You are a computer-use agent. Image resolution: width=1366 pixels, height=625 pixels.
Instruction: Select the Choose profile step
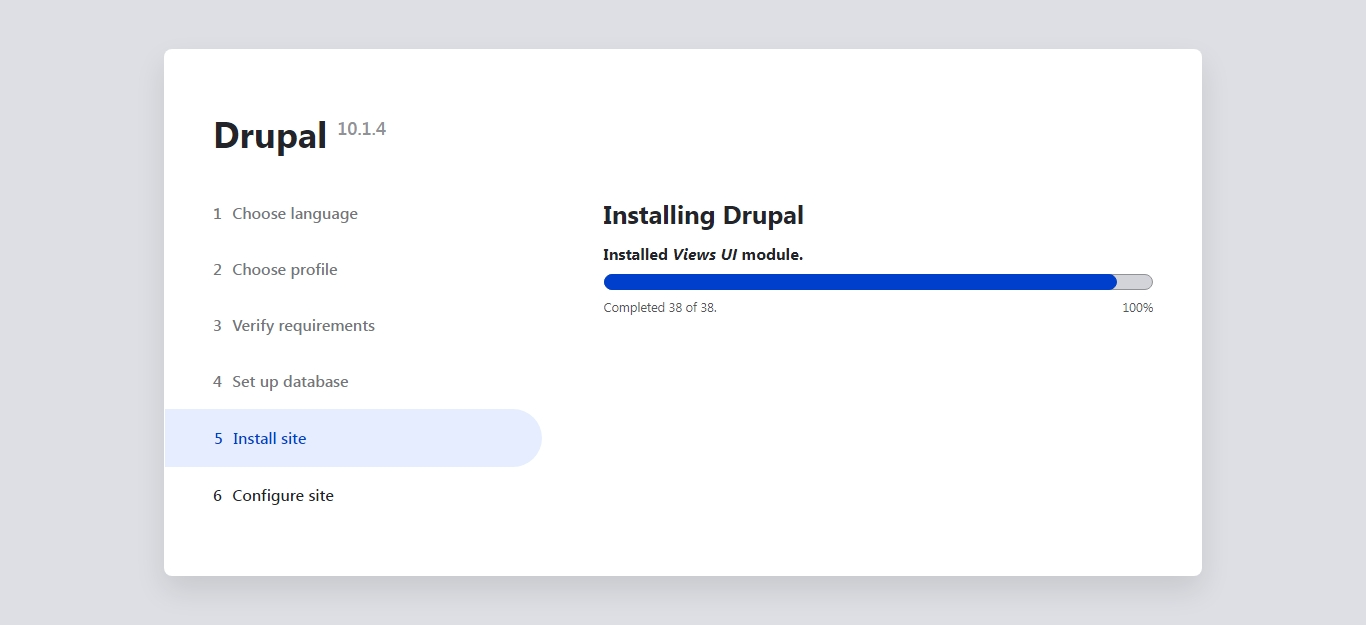pyautogui.click(x=284, y=269)
